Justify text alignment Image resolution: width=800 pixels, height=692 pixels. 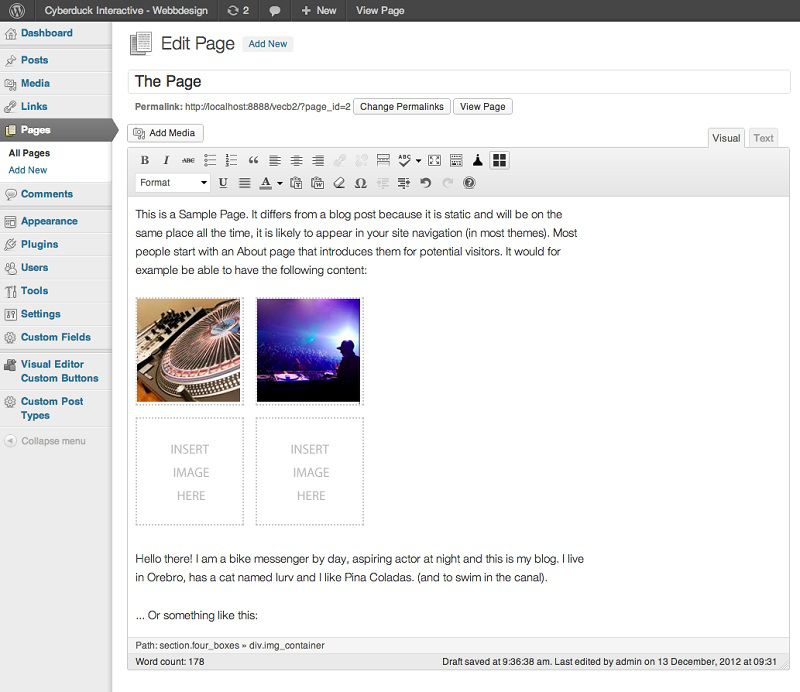(245, 183)
